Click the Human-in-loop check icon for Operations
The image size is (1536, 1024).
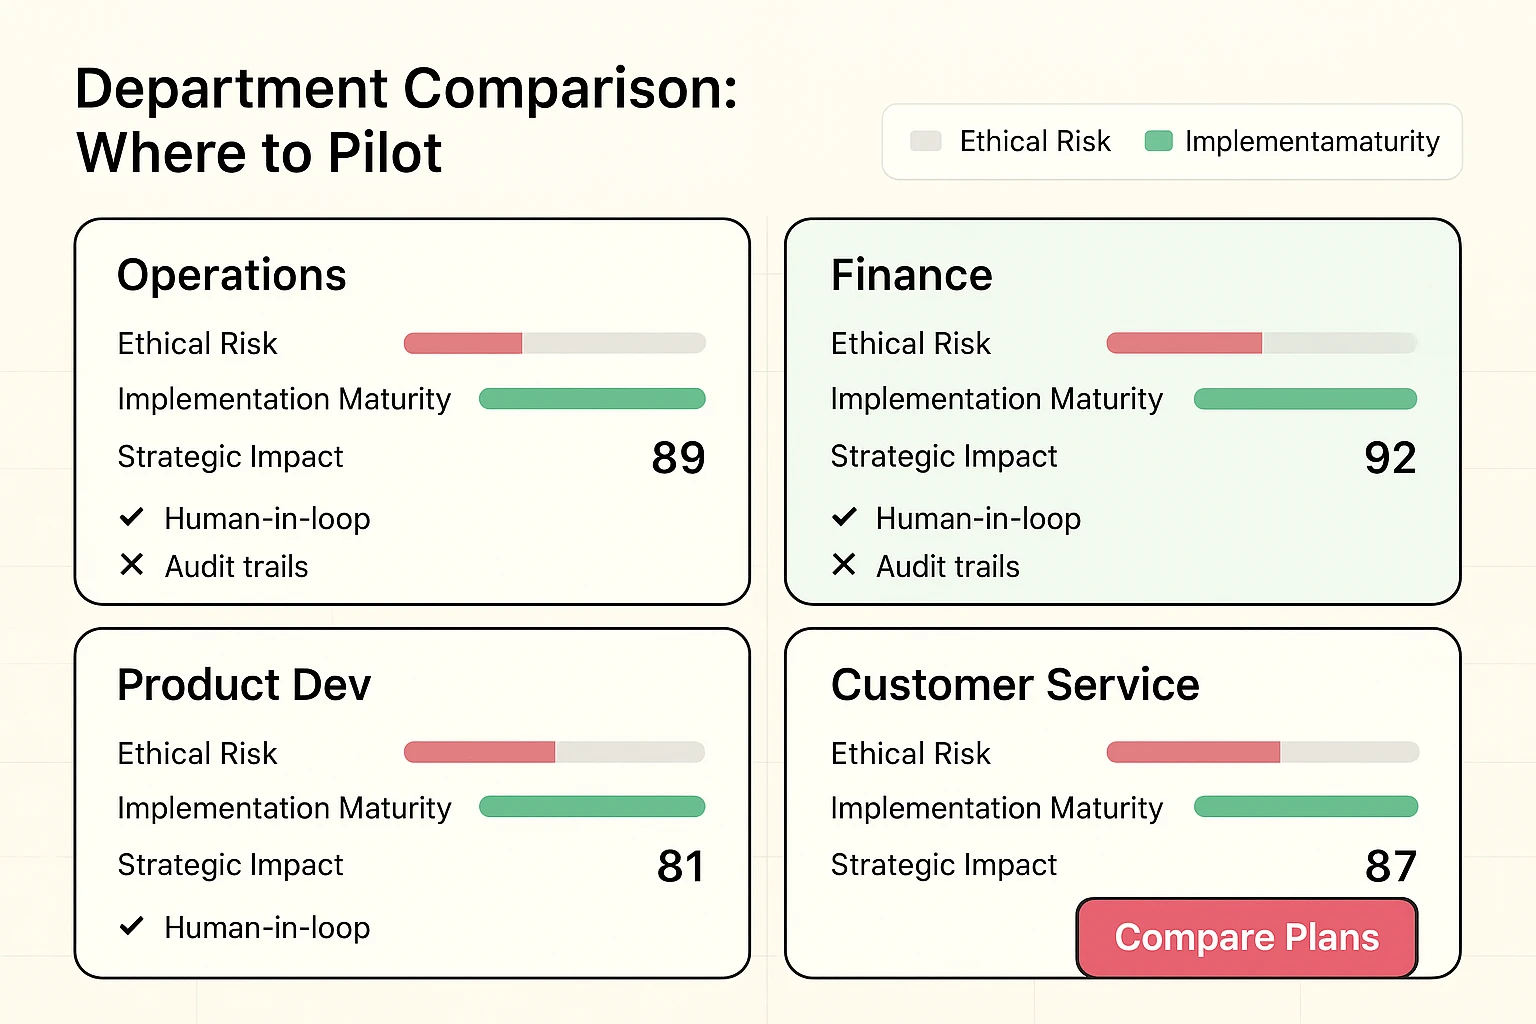pyautogui.click(x=132, y=518)
